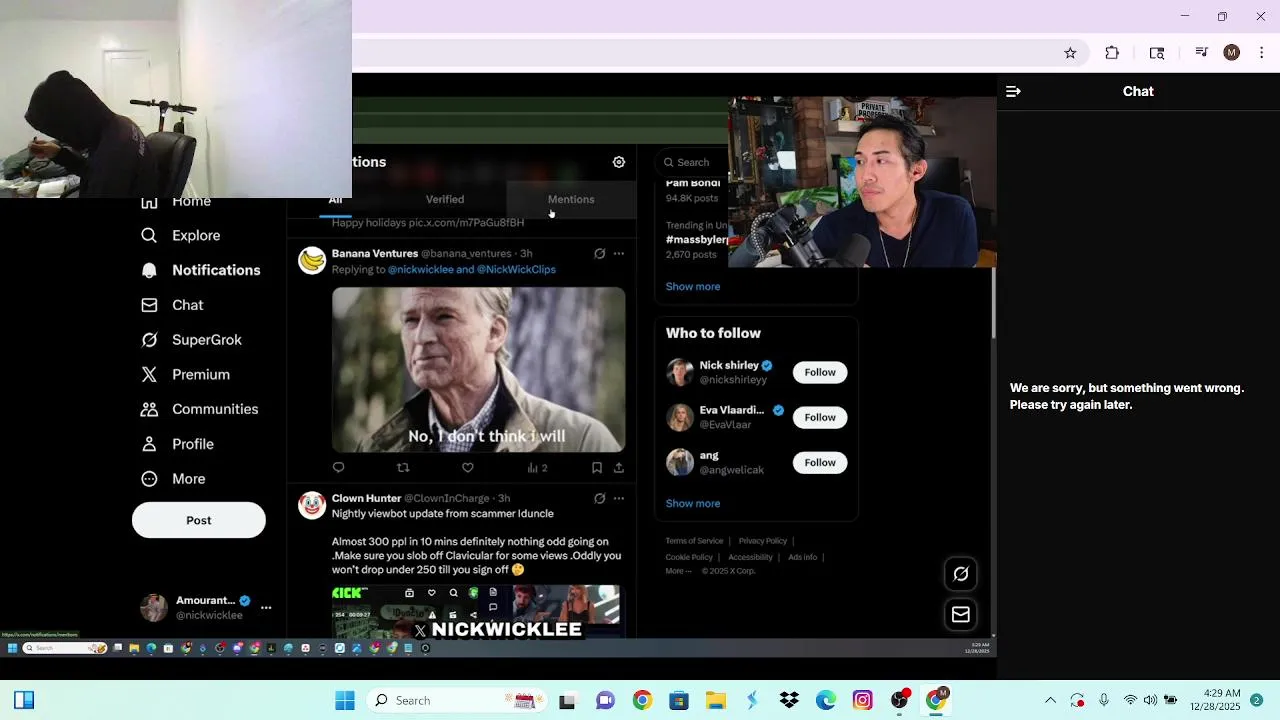Click the floating Grok button
Screen dimensions: 1280x720
click(x=961, y=574)
